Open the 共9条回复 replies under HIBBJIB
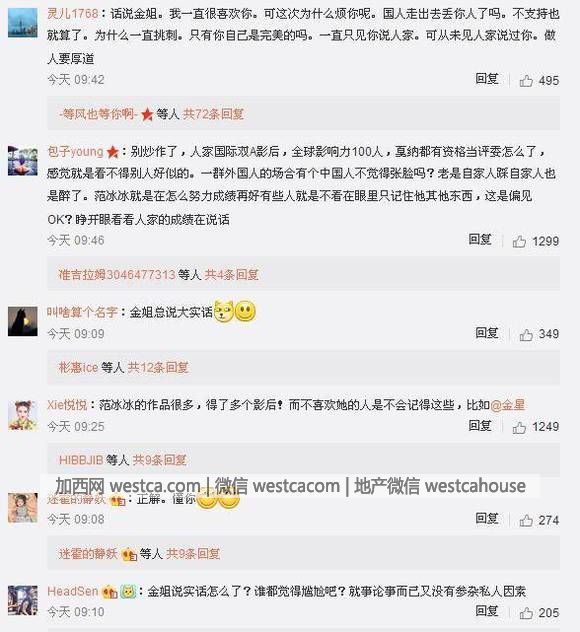Viewport: 580px width, 632px height. [x=160, y=460]
